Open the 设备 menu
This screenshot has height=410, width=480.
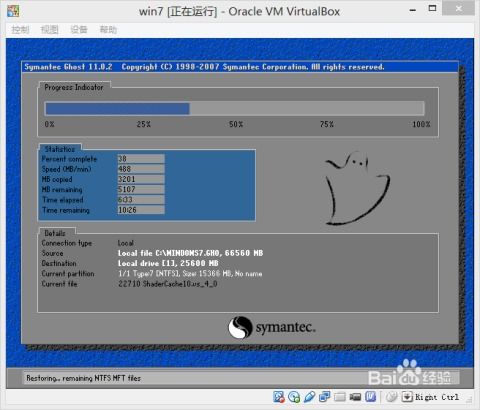pyautogui.click(x=79, y=30)
